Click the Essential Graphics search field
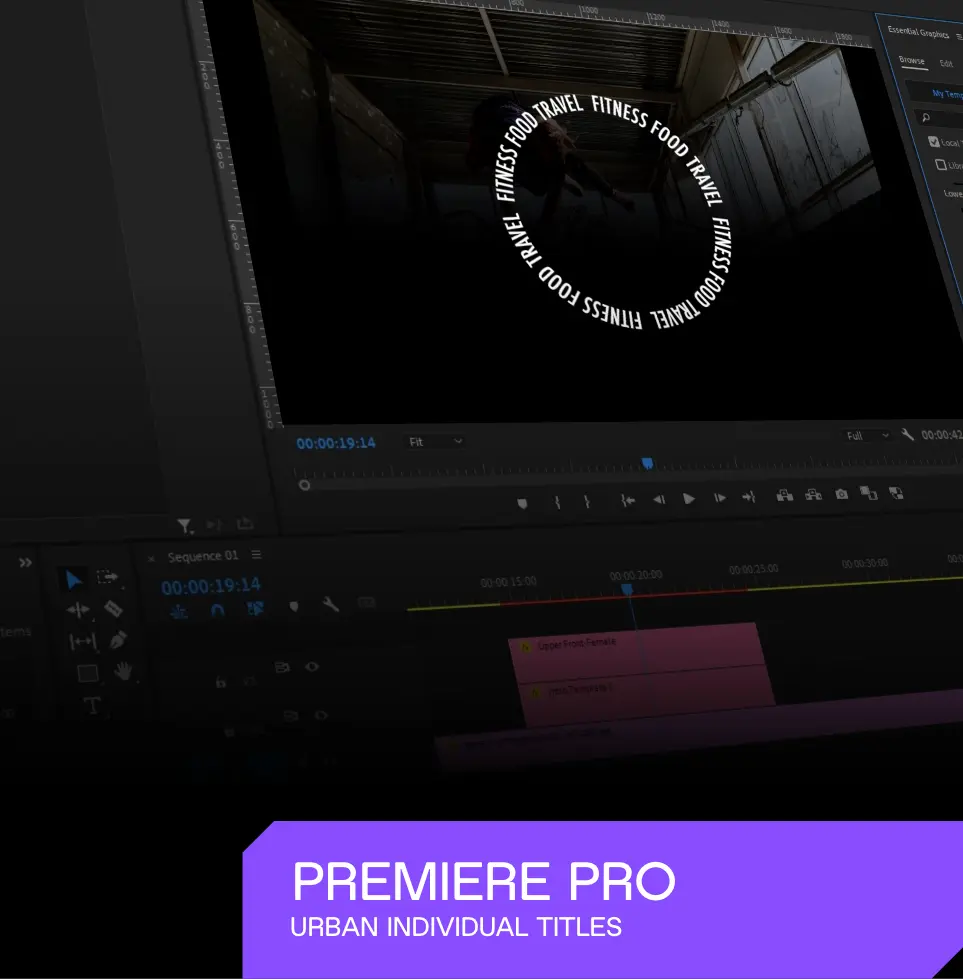 click(x=939, y=118)
